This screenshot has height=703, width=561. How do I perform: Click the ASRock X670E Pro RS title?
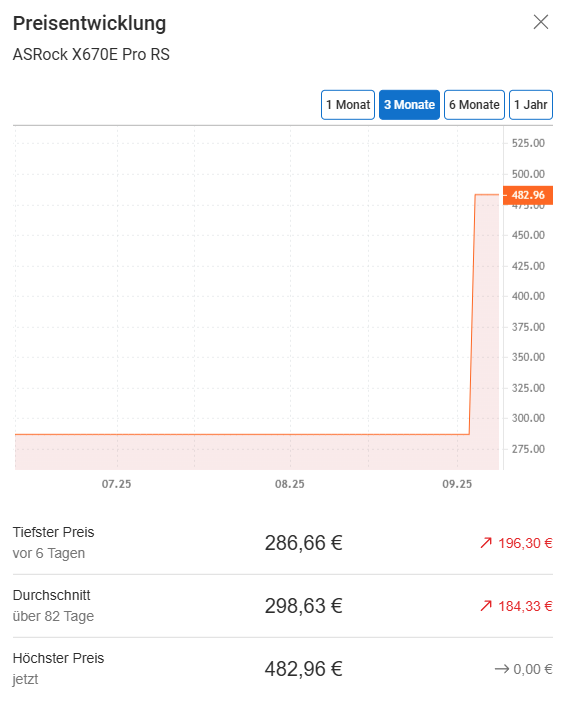coord(91,54)
